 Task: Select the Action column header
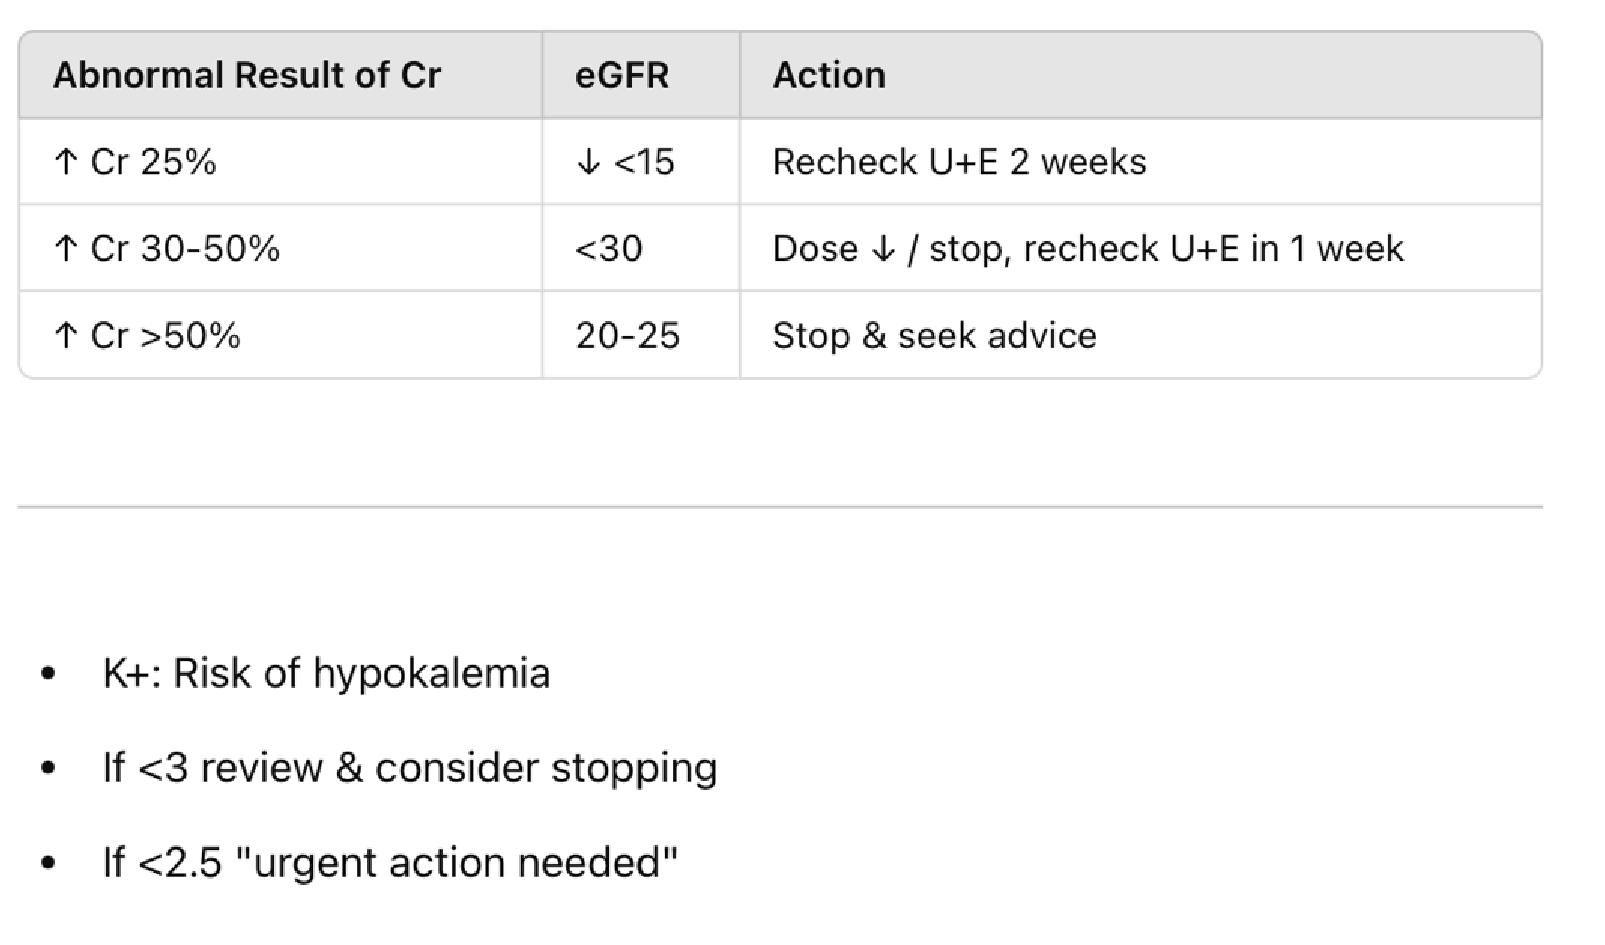coord(829,75)
